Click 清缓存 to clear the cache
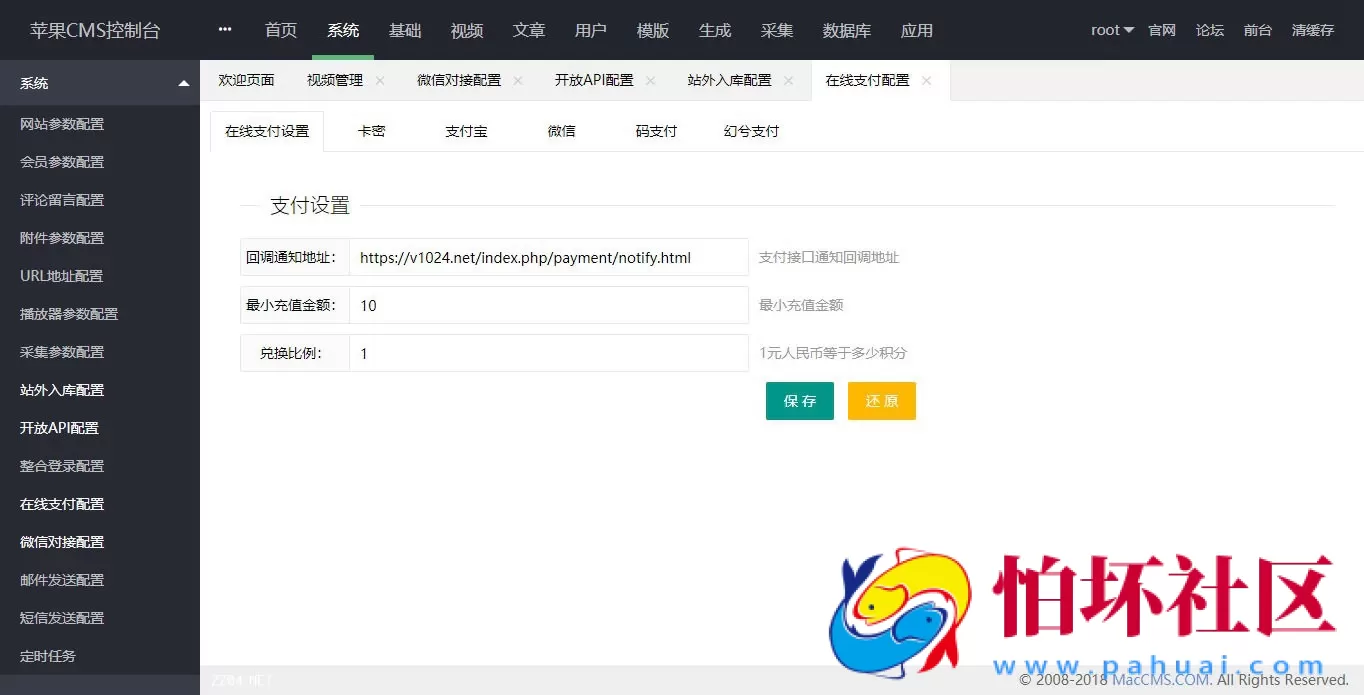1364x695 pixels. (x=1313, y=30)
